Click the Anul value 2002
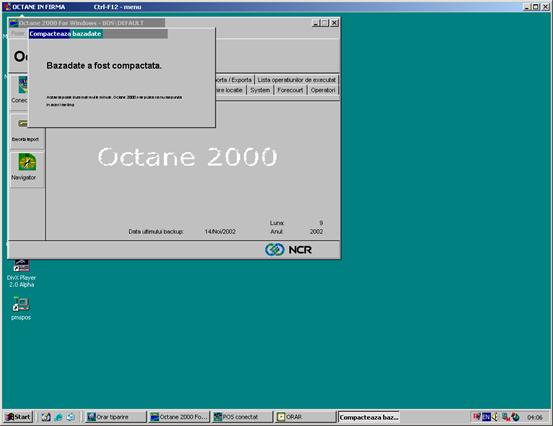 tap(316, 232)
